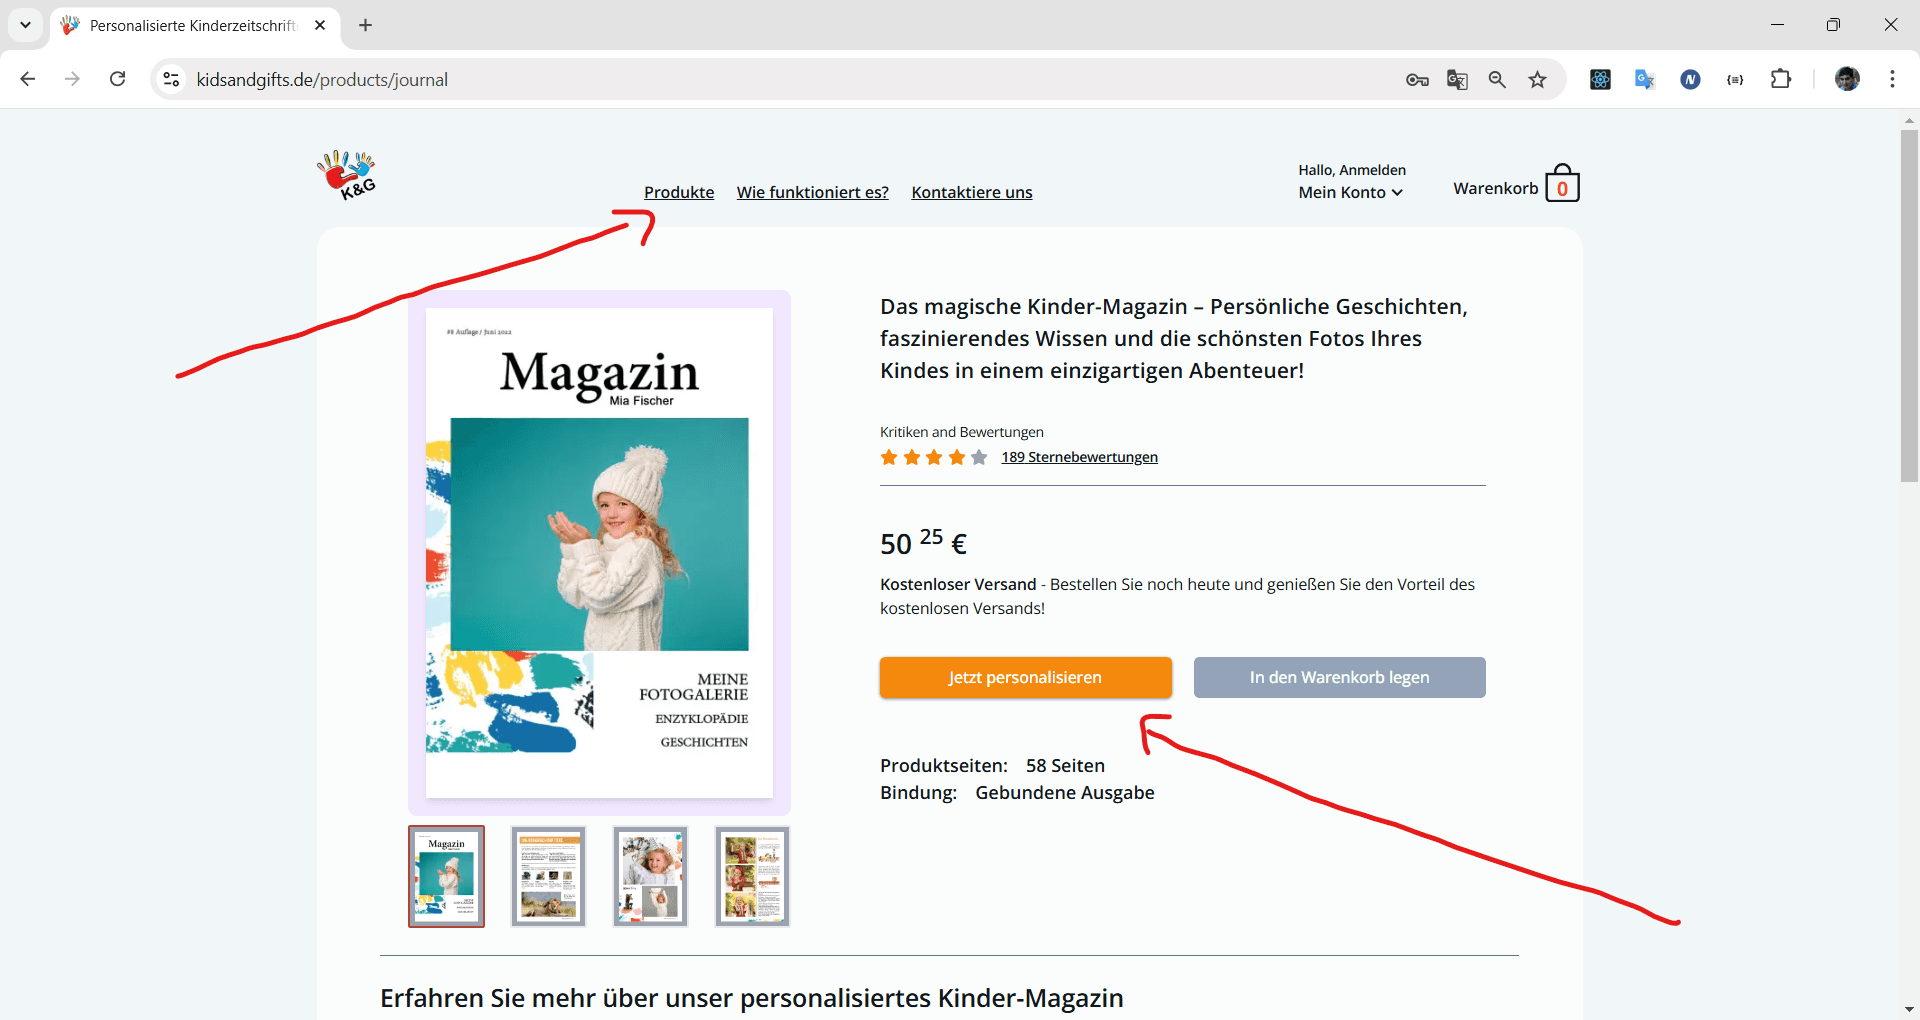
Task: Select the second magazine preview thumbnail
Action: coord(548,876)
